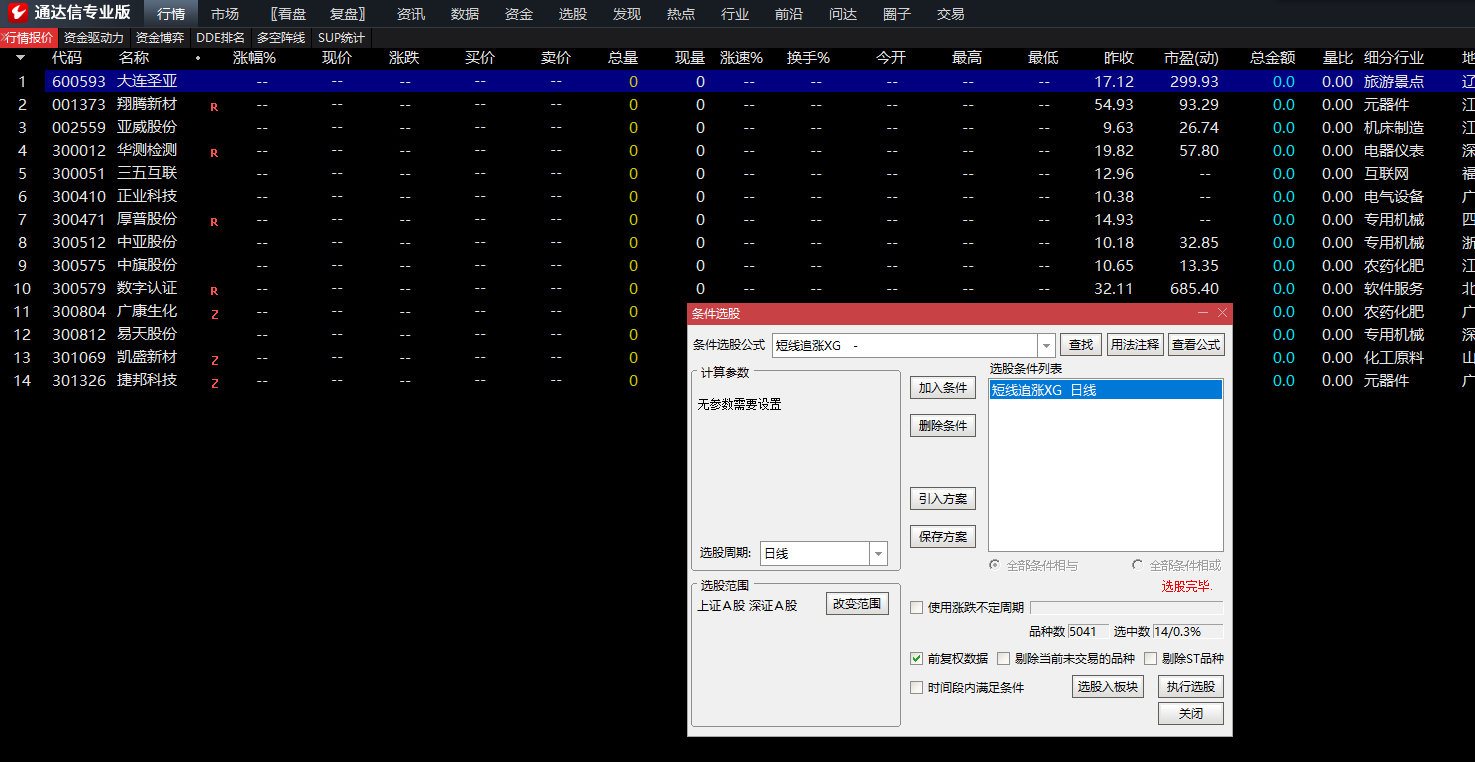Close the 条件选股 dialog with the X icon
Viewport: 1475px width, 762px height.
click(x=1222, y=313)
